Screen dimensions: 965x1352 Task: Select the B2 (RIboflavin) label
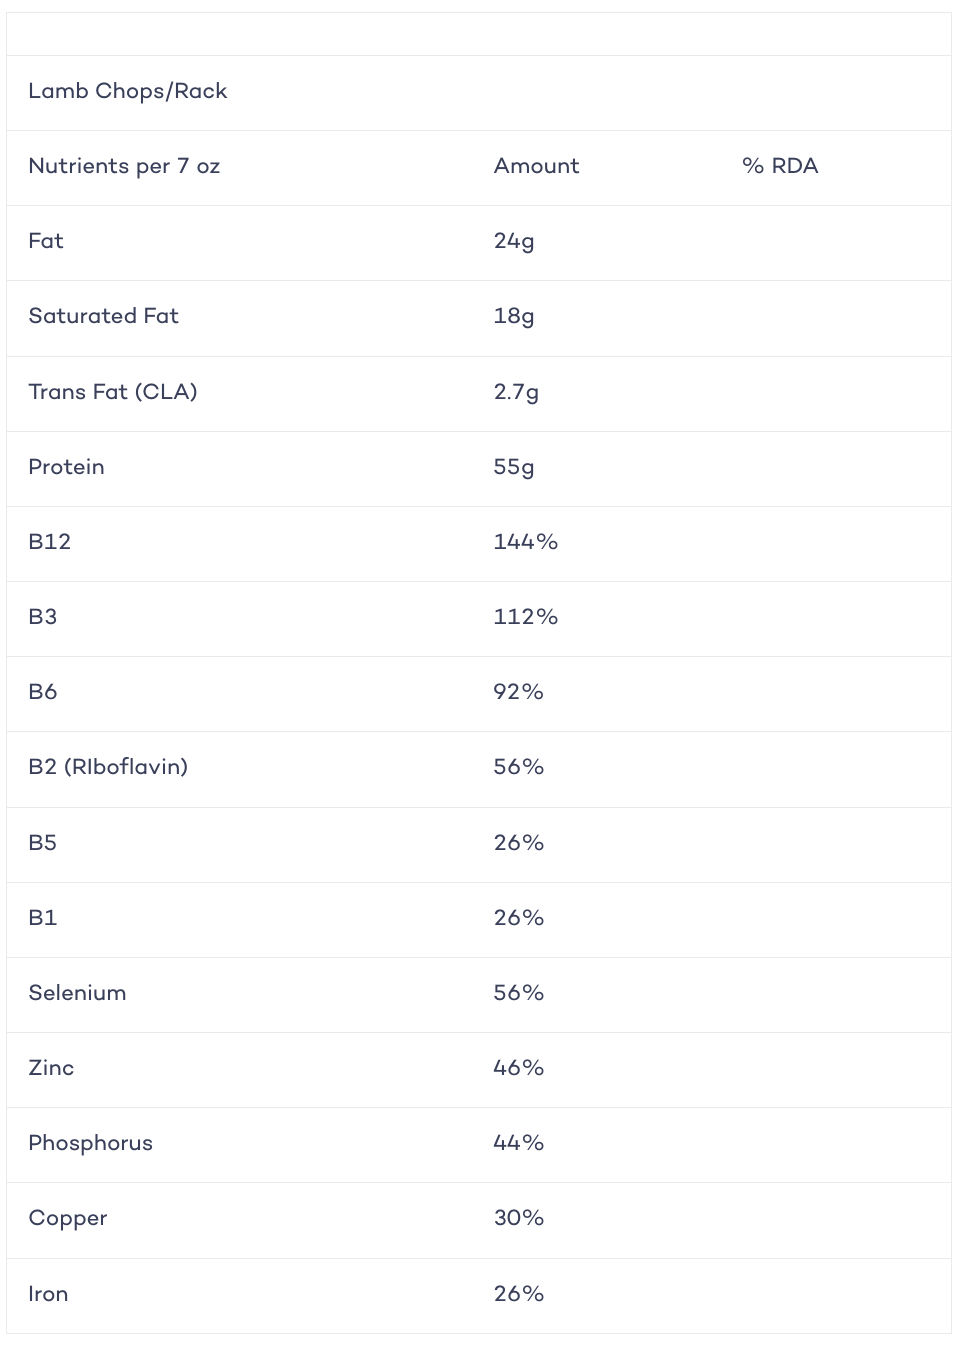tap(108, 767)
